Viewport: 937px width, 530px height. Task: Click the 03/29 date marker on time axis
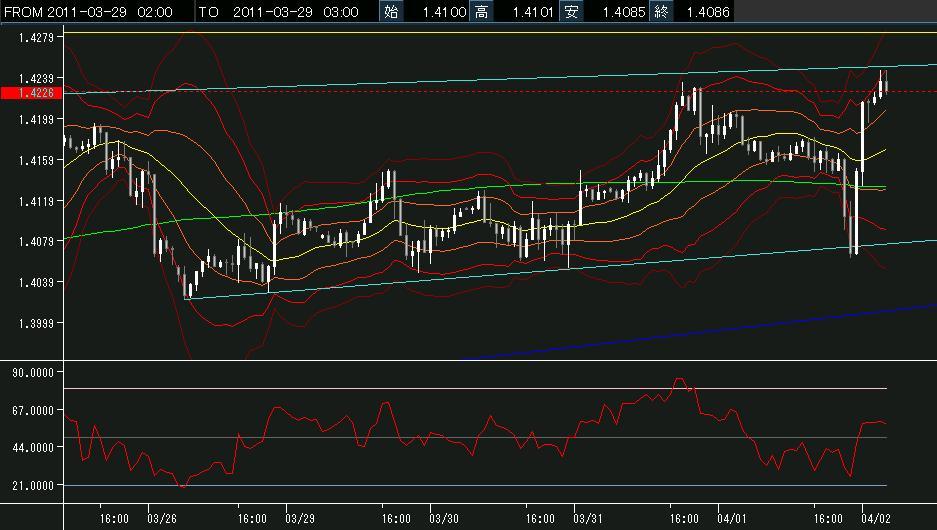300,519
